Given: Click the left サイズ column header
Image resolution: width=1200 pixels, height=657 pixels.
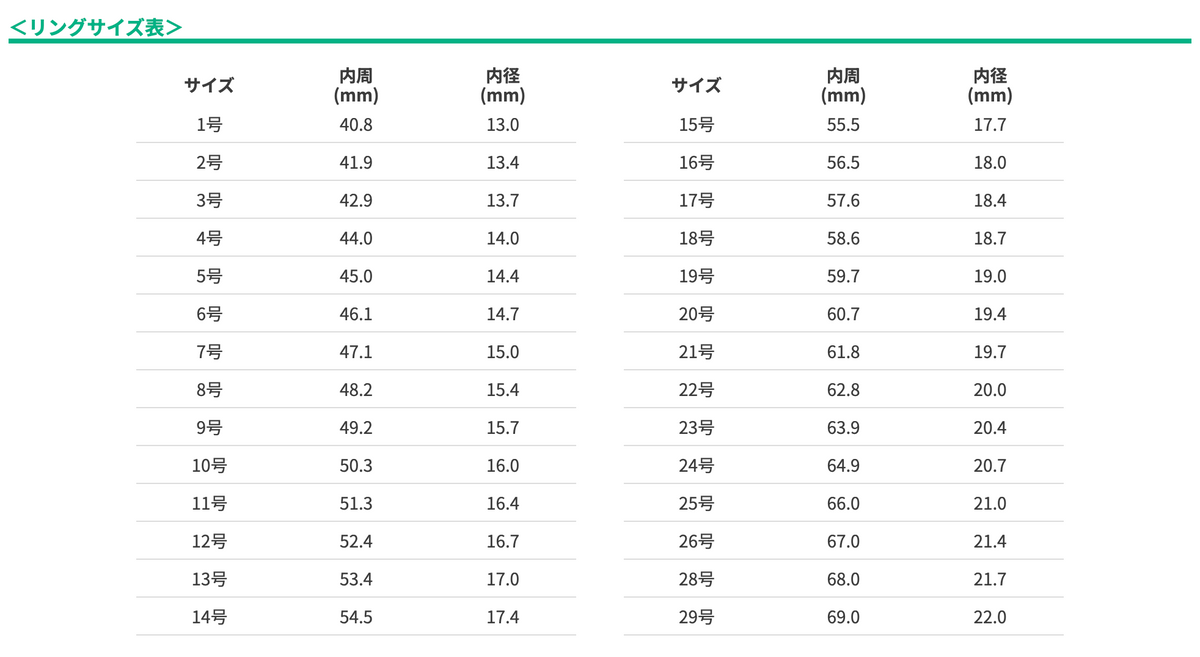Looking at the screenshot, I should (209, 86).
